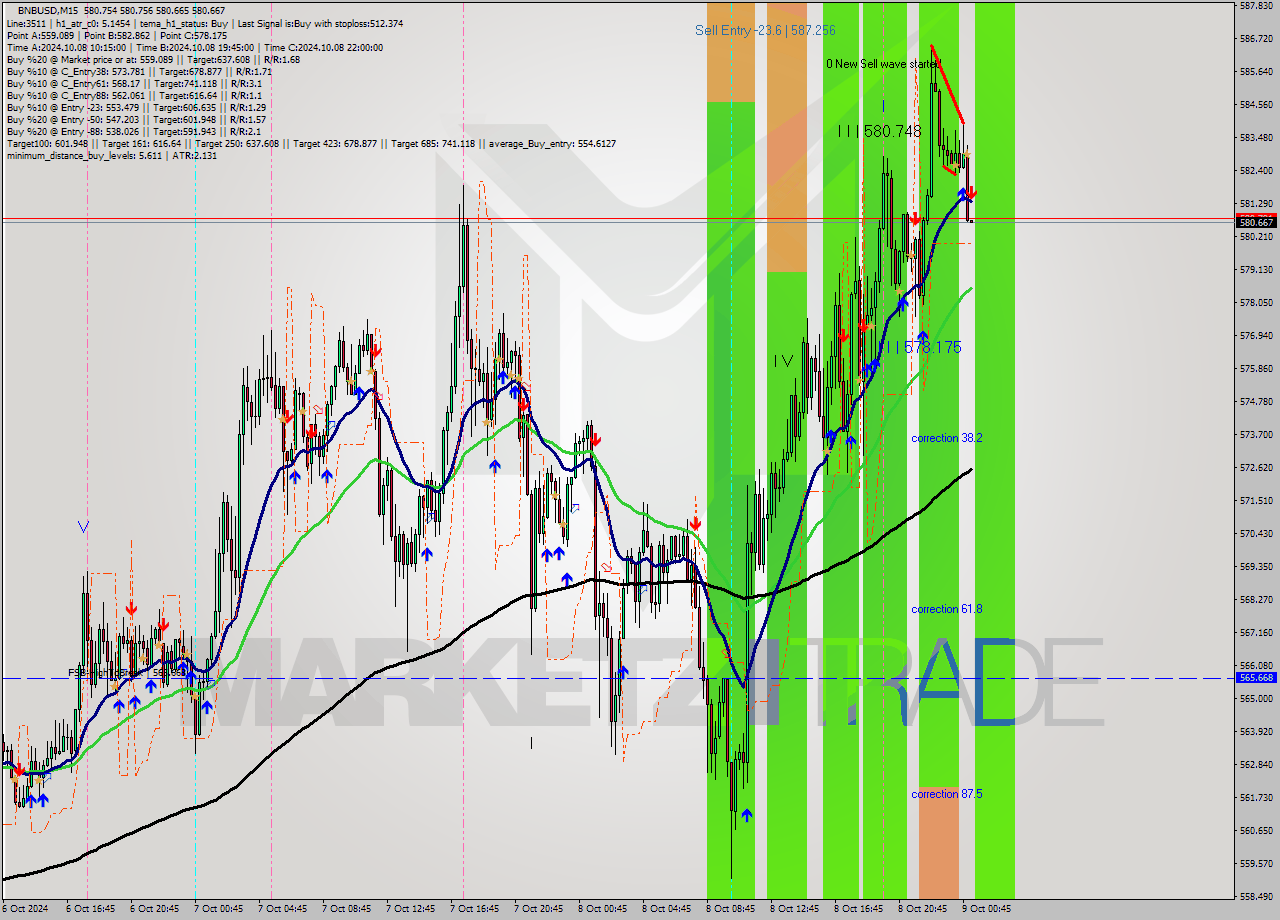The width and height of the screenshot is (1280, 920).
Task: Select the 'I I I 578.175' wave label
Action: point(920,347)
